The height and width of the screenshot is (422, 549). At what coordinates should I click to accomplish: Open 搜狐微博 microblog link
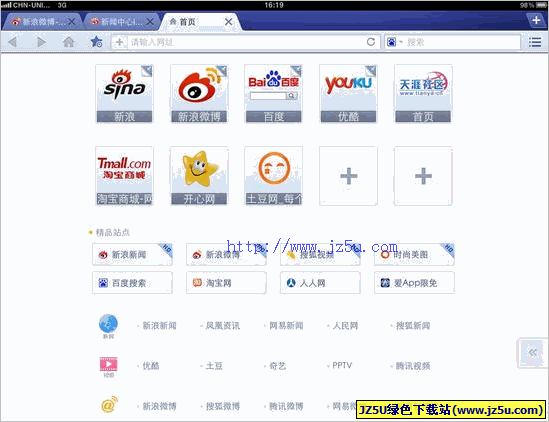point(223,406)
